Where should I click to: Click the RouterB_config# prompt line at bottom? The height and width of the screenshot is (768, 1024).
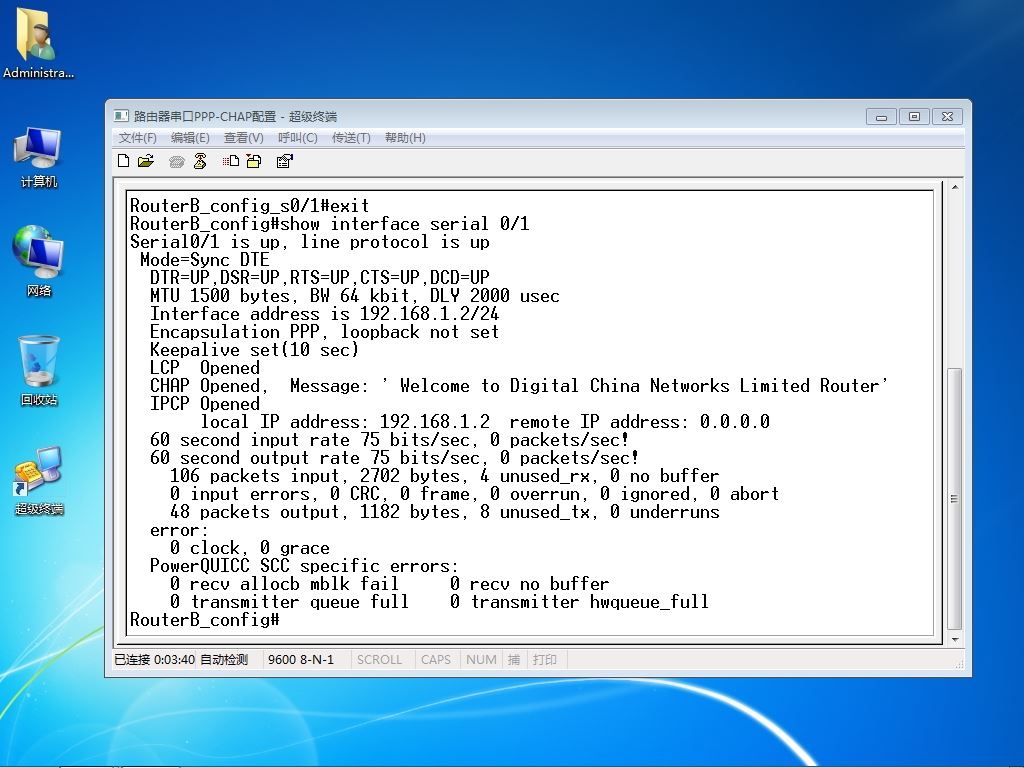204,620
